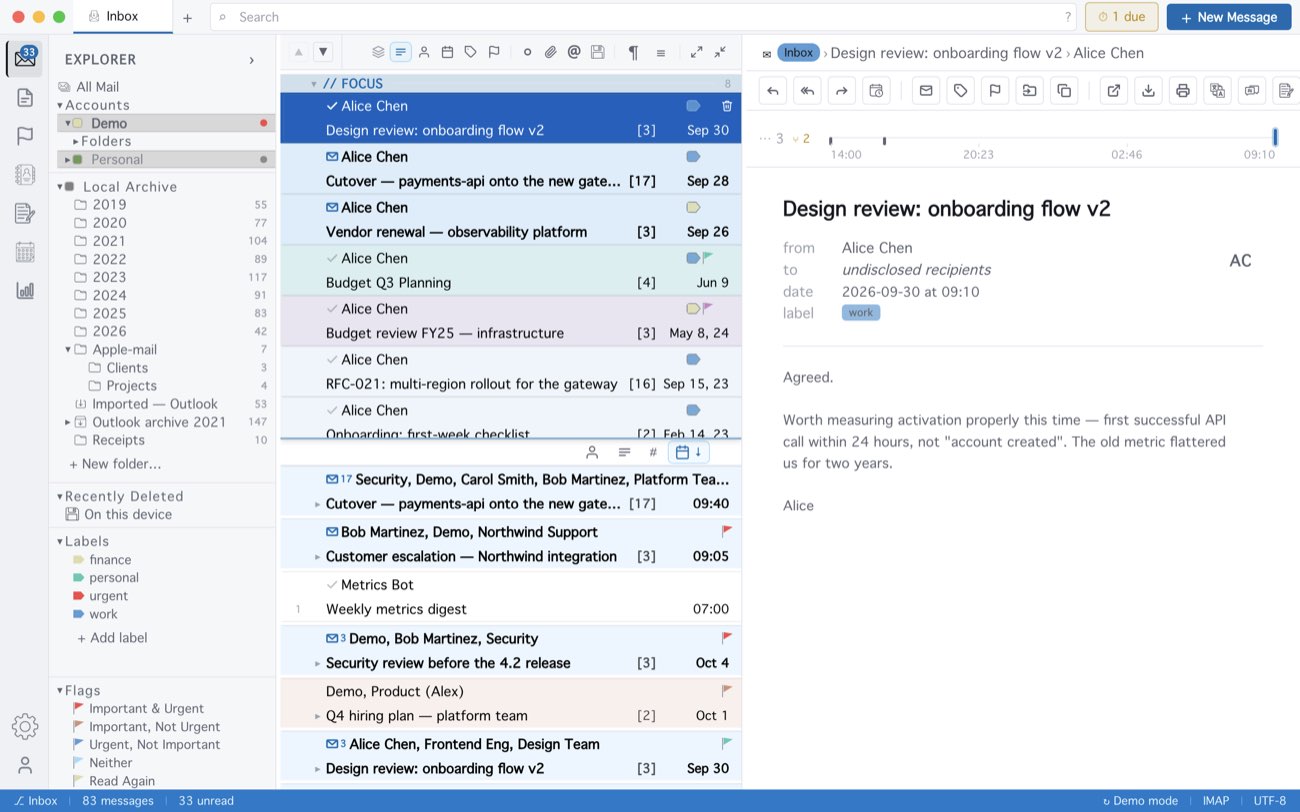The image size is (1300, 812).
Task: Delete the selected Alice Chen message via trash icon
Action: (x=727, y=106)
